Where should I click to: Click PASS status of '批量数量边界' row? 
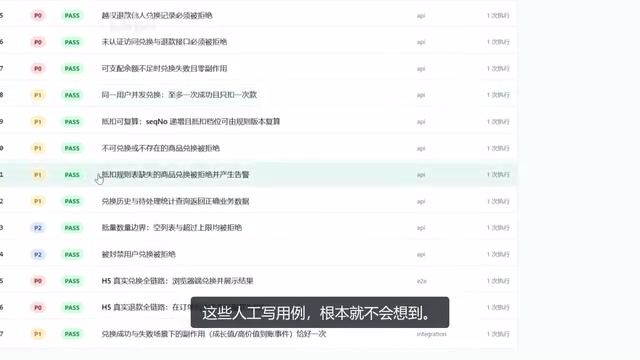tap(72, 228)
